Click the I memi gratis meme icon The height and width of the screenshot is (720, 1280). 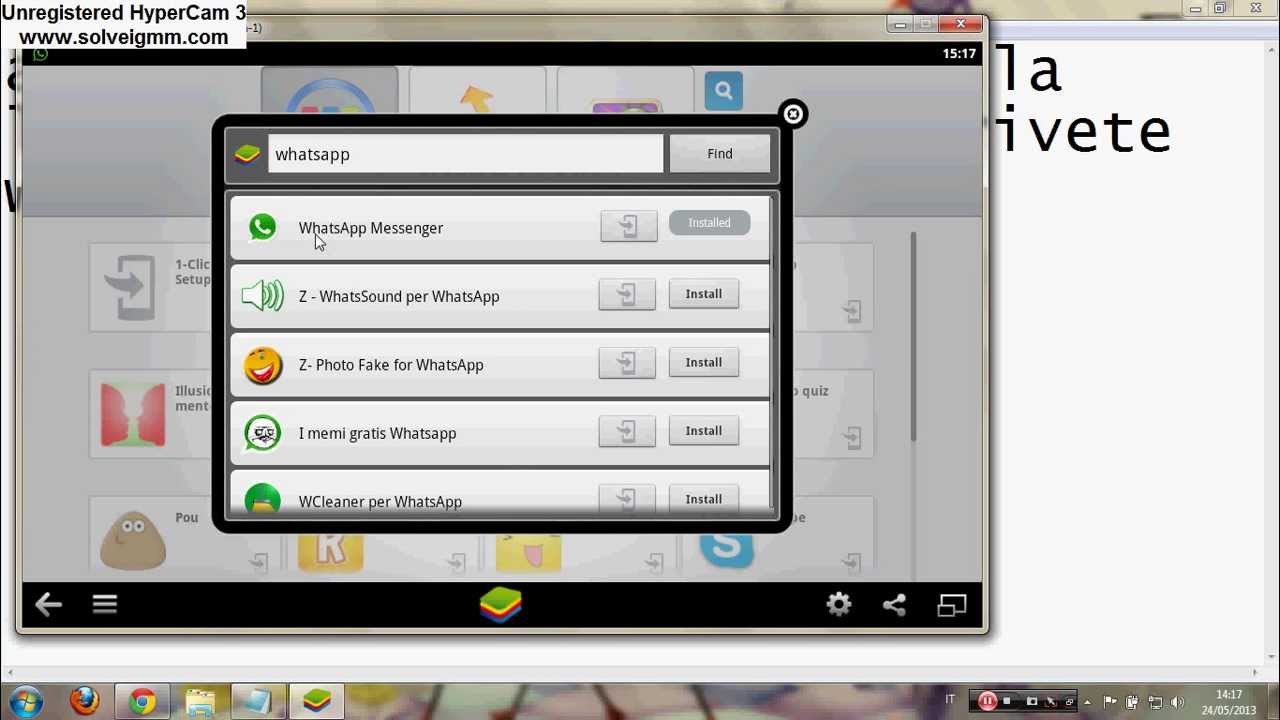pos(263,433)
